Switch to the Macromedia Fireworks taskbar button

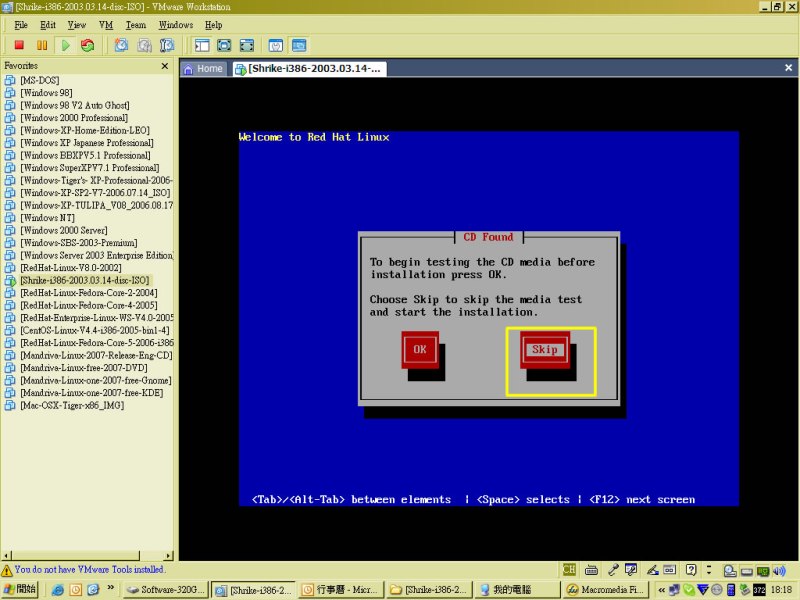tap(605, 590)
